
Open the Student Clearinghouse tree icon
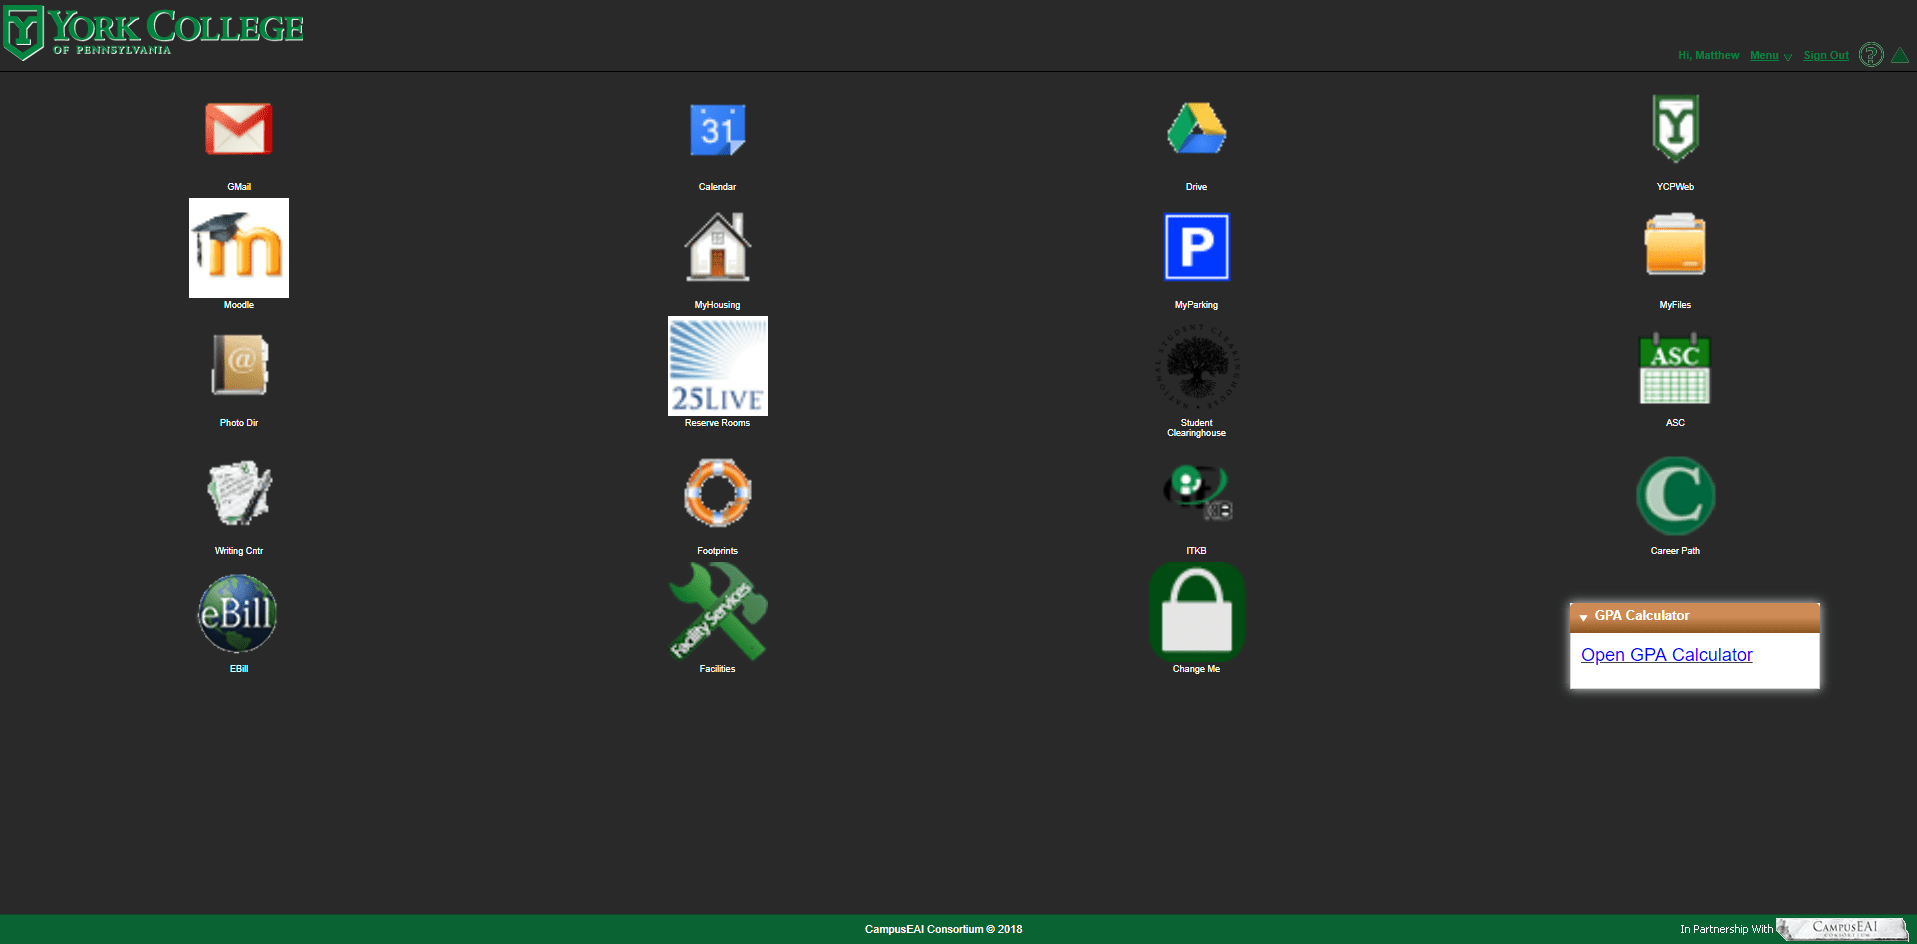pyautogui.click(x=1197, y=366)
